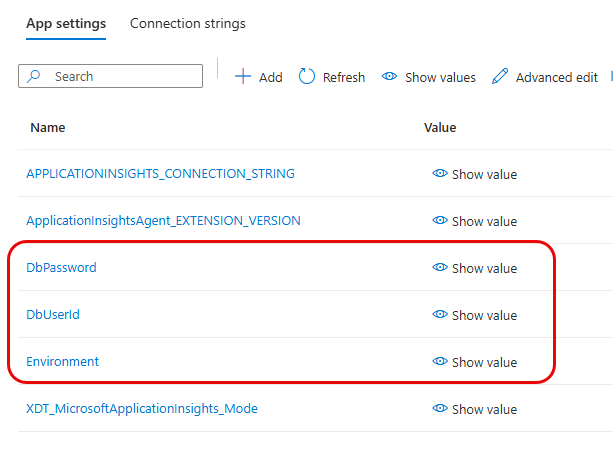Screen dimensions: 613x458
Task: Click the plus icon for Add
Action: [243, 77]
